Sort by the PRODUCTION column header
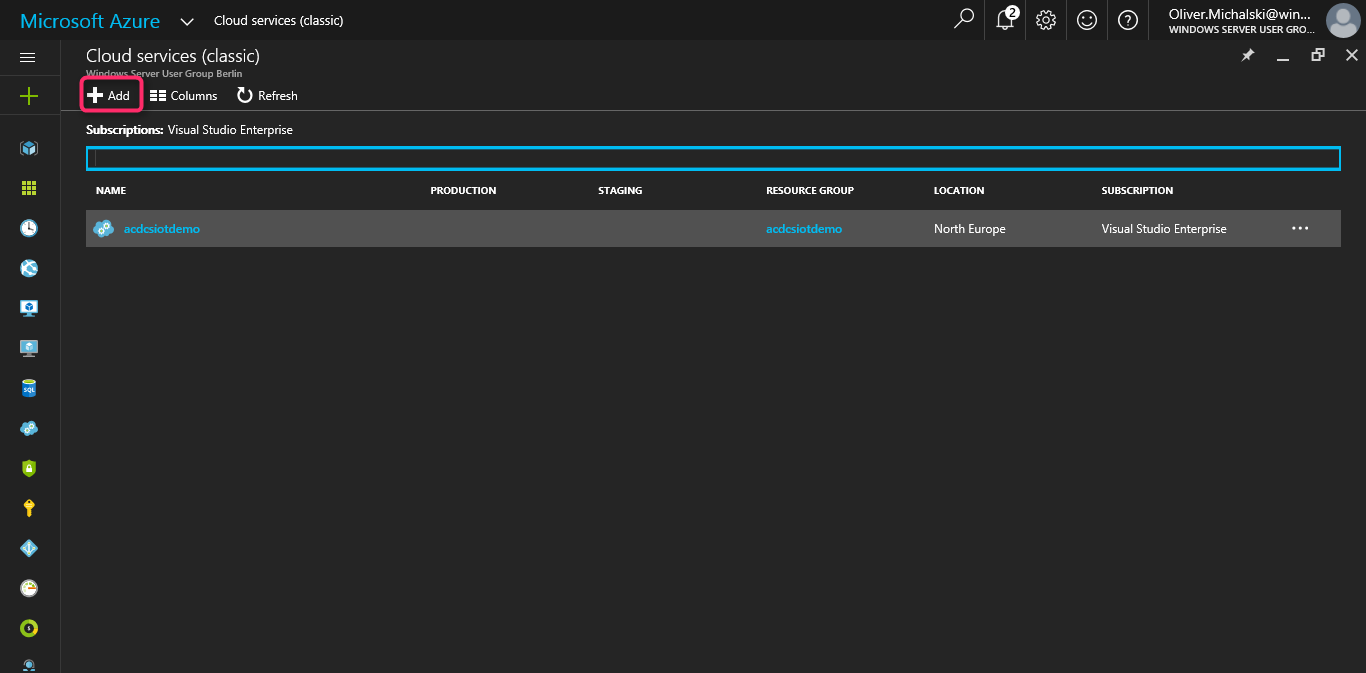This screenshot has width=1366, height=673. click(463, 190)
